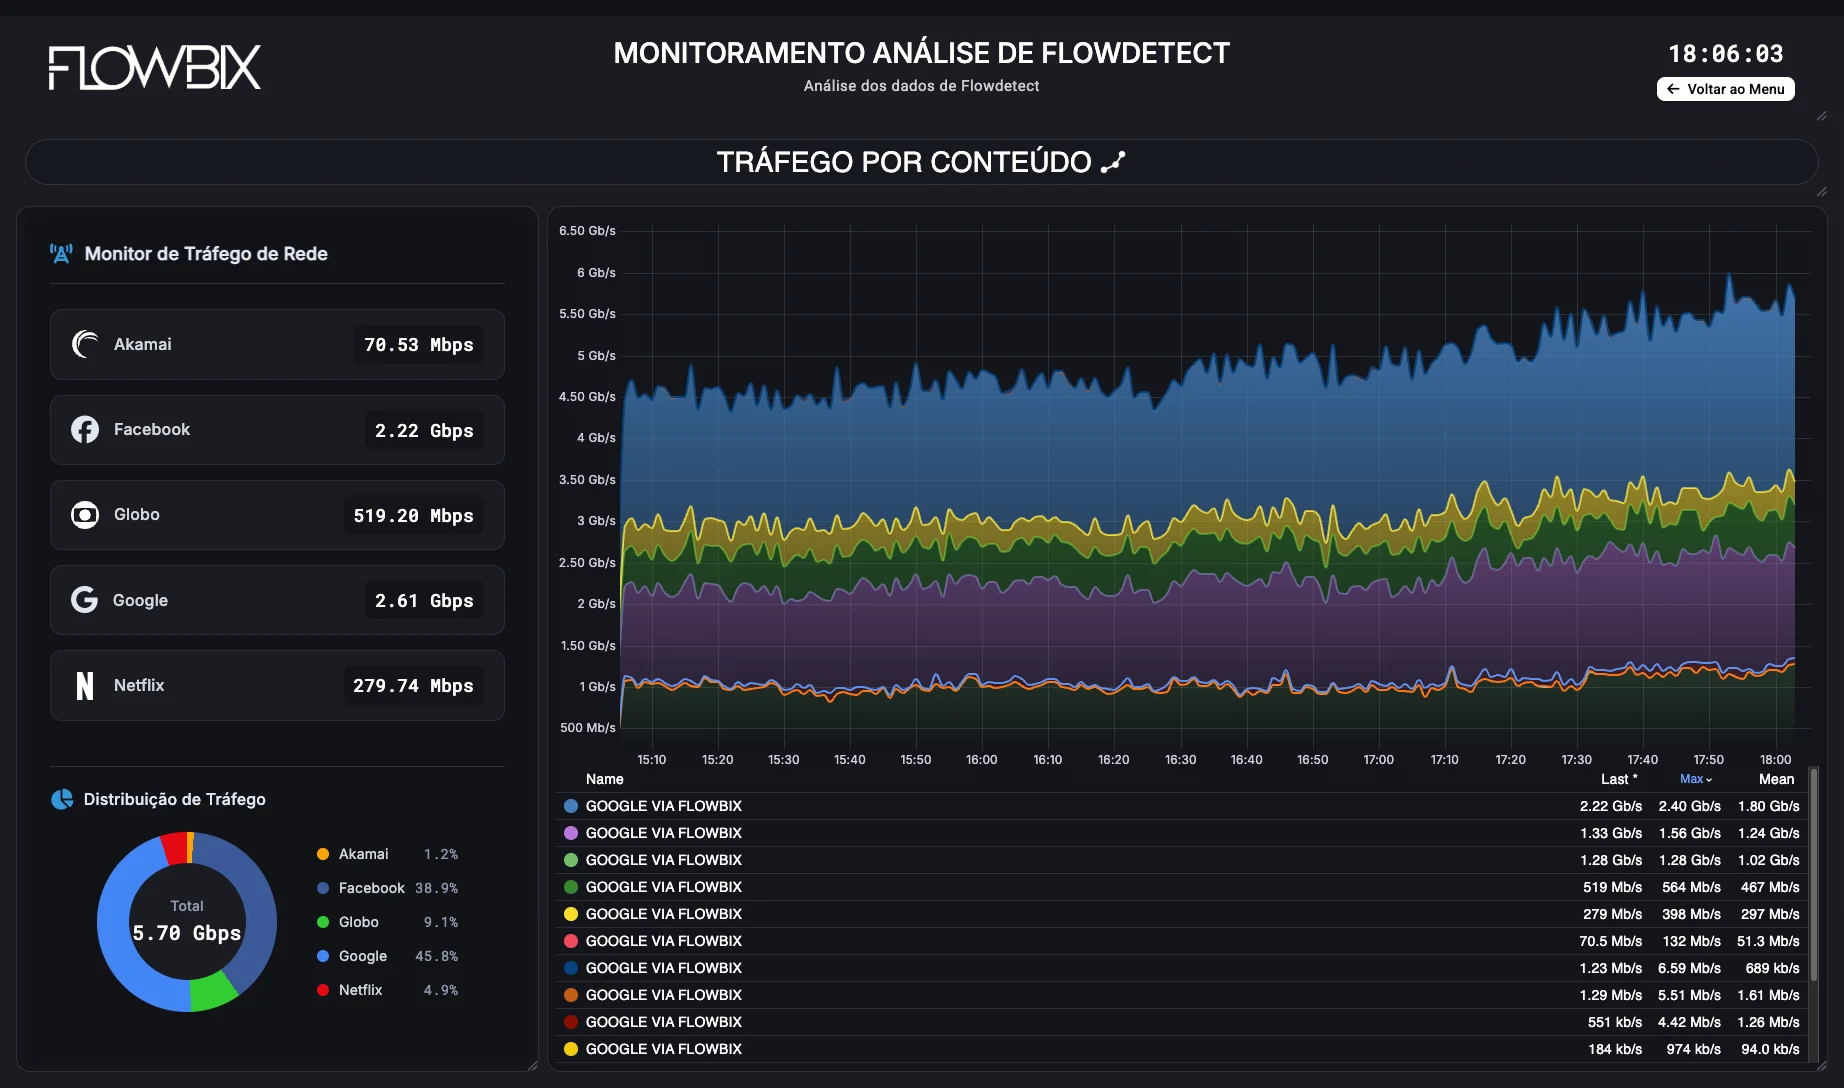Sort legend by the Mean column
This screenshot has width=1844, height=1088.
[1776, 779]
